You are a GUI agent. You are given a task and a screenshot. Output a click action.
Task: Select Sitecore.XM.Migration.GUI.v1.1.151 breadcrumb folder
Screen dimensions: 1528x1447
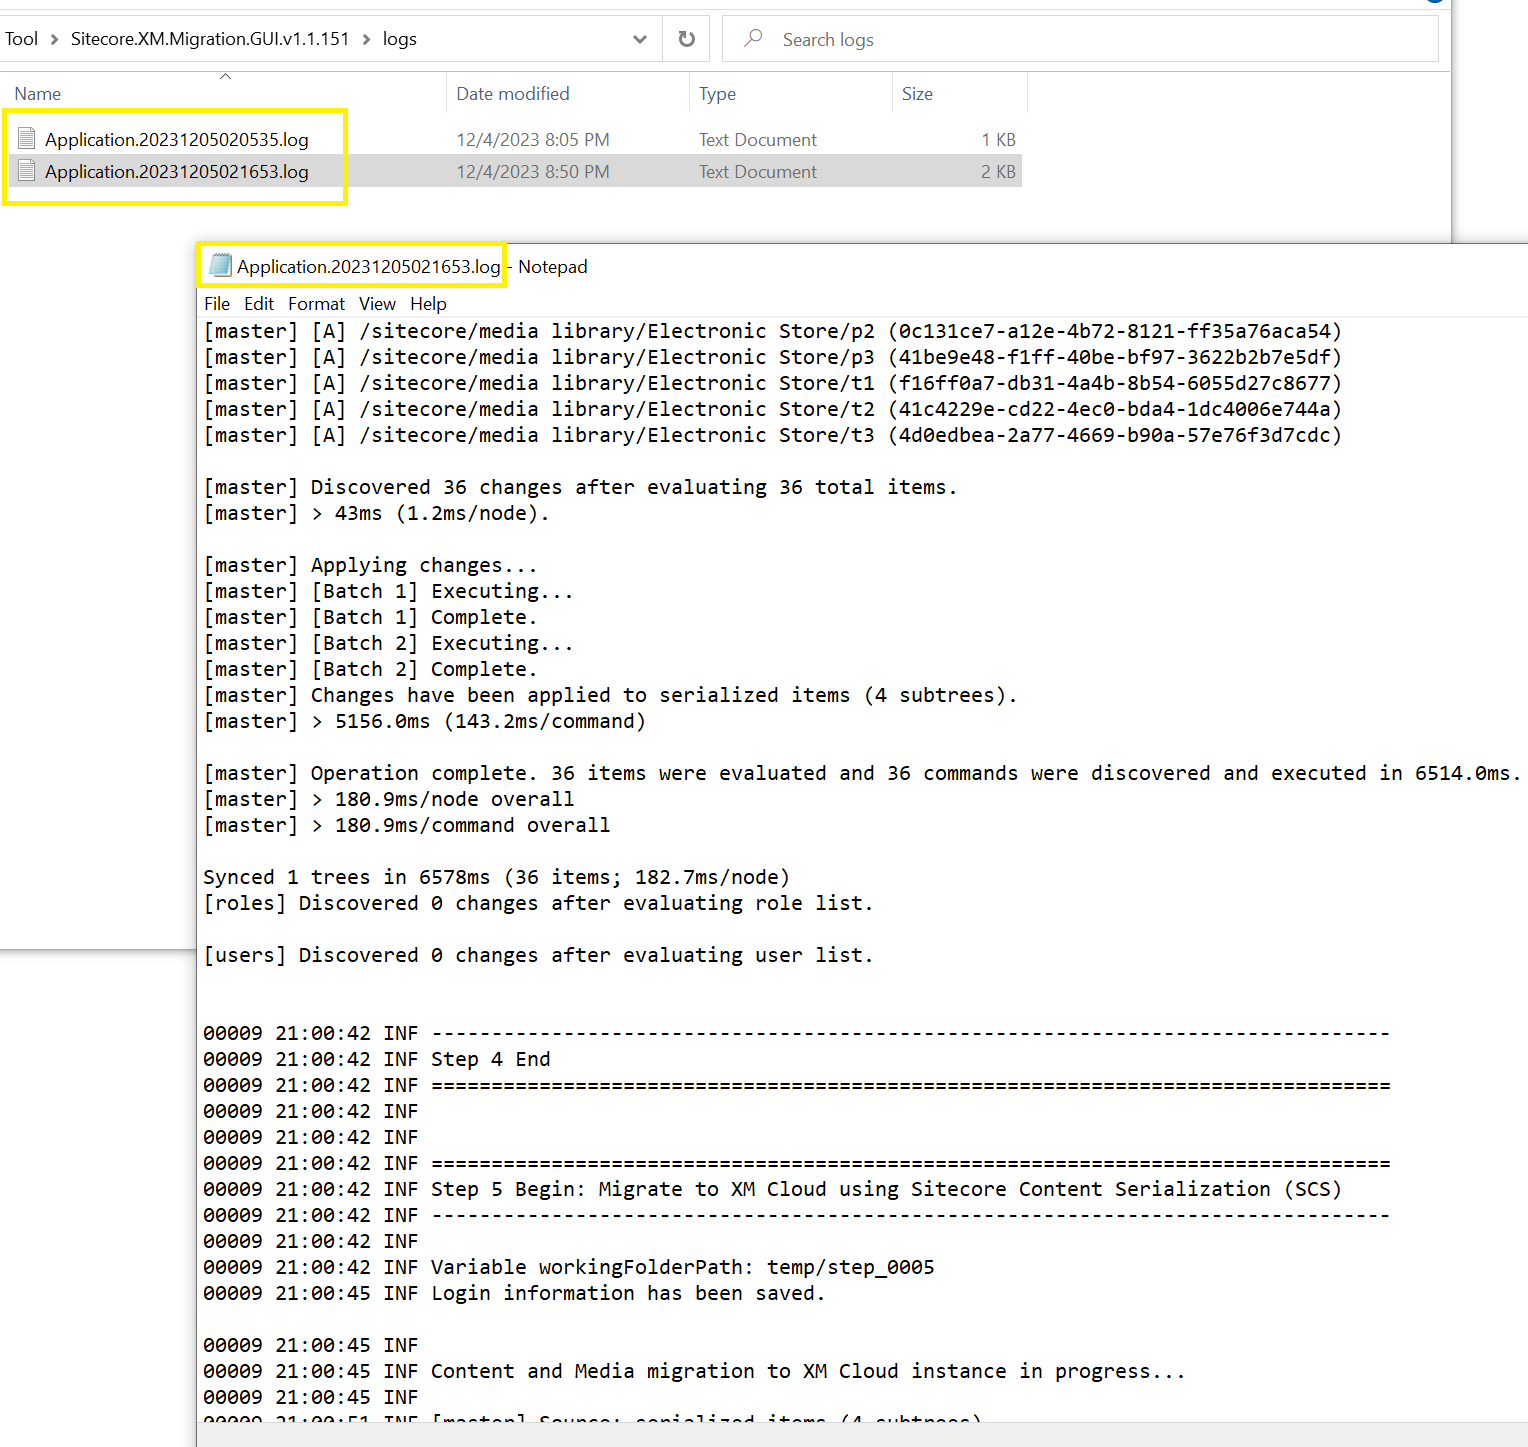click(x=210, y=39)
